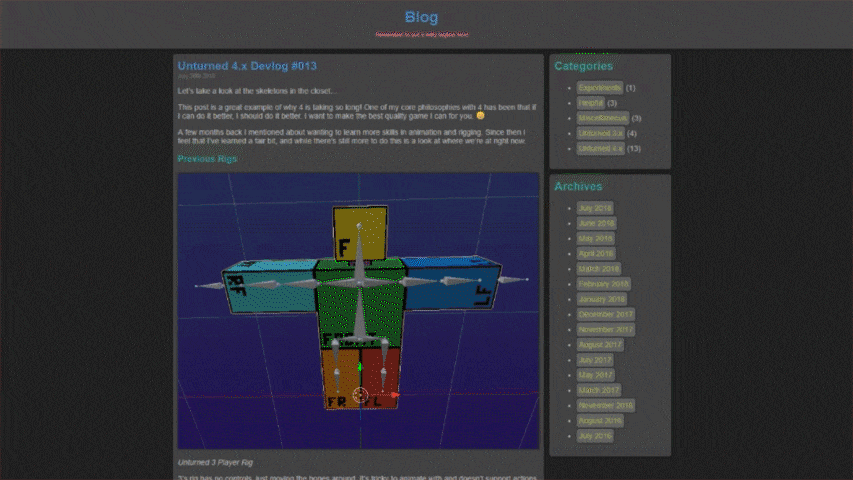
Task: Open the June 2018 archive
Action: 596,223
